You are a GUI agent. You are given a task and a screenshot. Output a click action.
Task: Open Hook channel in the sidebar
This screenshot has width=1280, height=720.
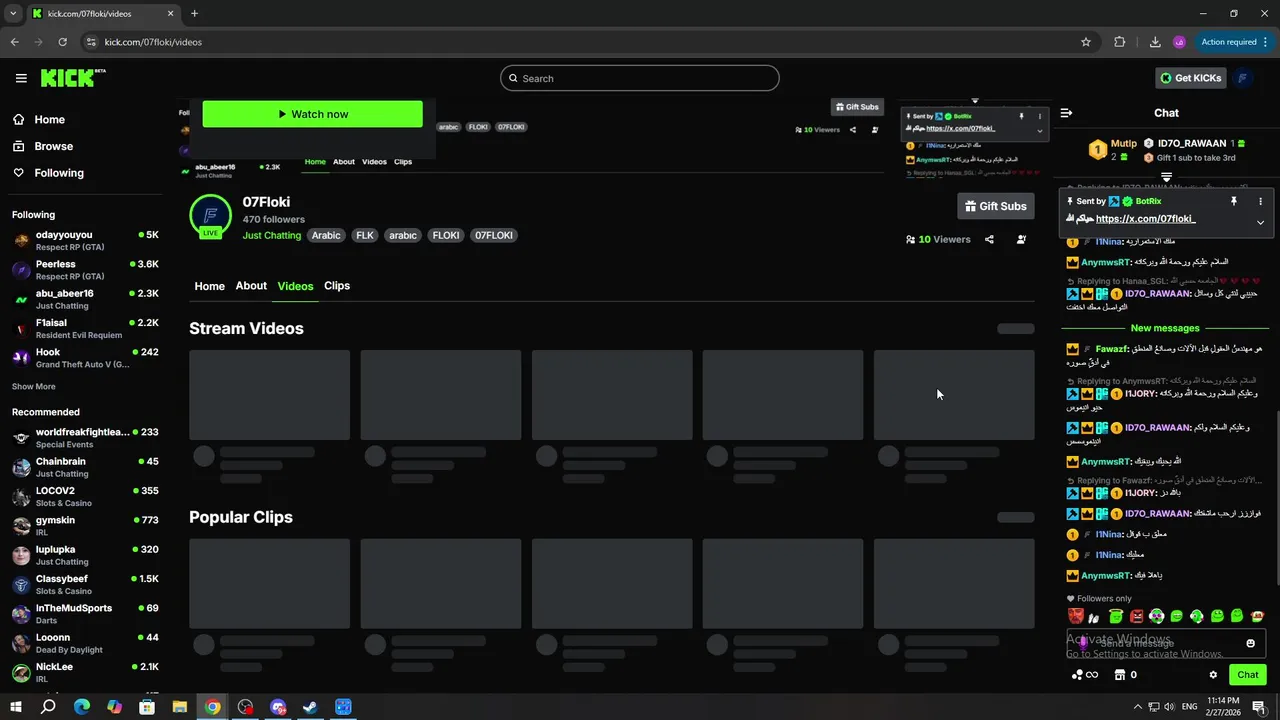[x=85, y=357]
